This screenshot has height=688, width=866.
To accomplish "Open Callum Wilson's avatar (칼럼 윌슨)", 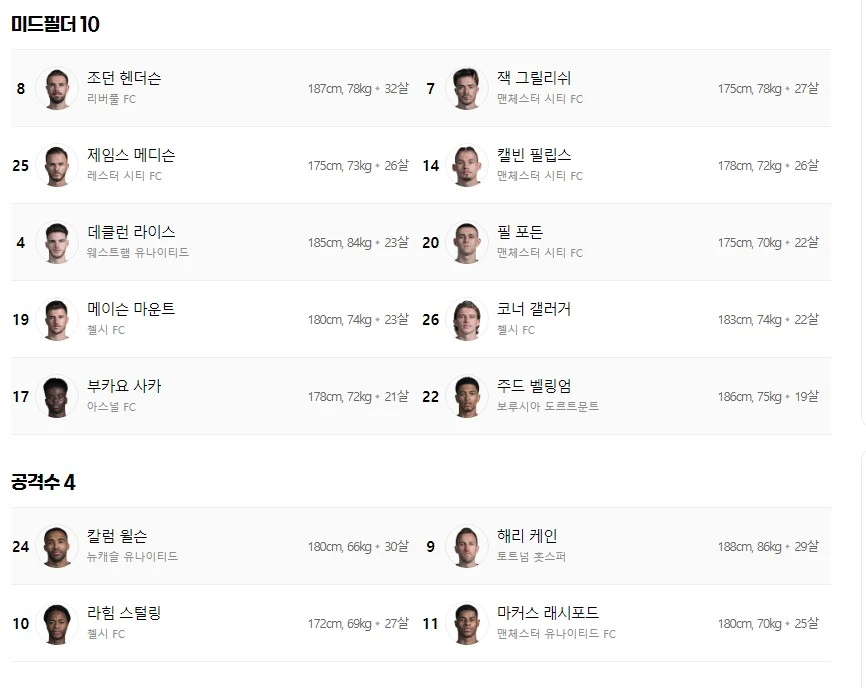I will coord(56,547).
